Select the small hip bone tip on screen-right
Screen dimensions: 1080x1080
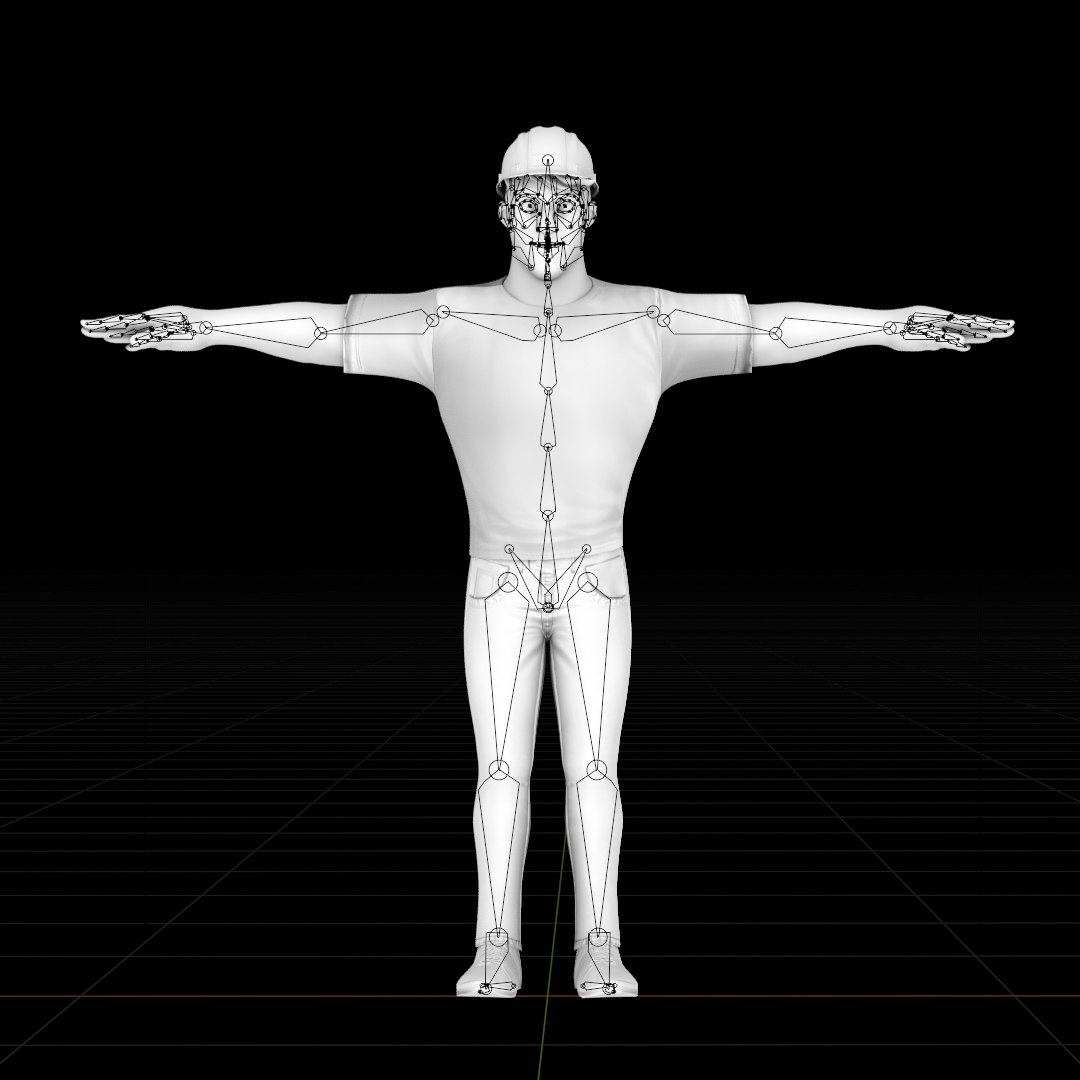[x=586, y=549]
